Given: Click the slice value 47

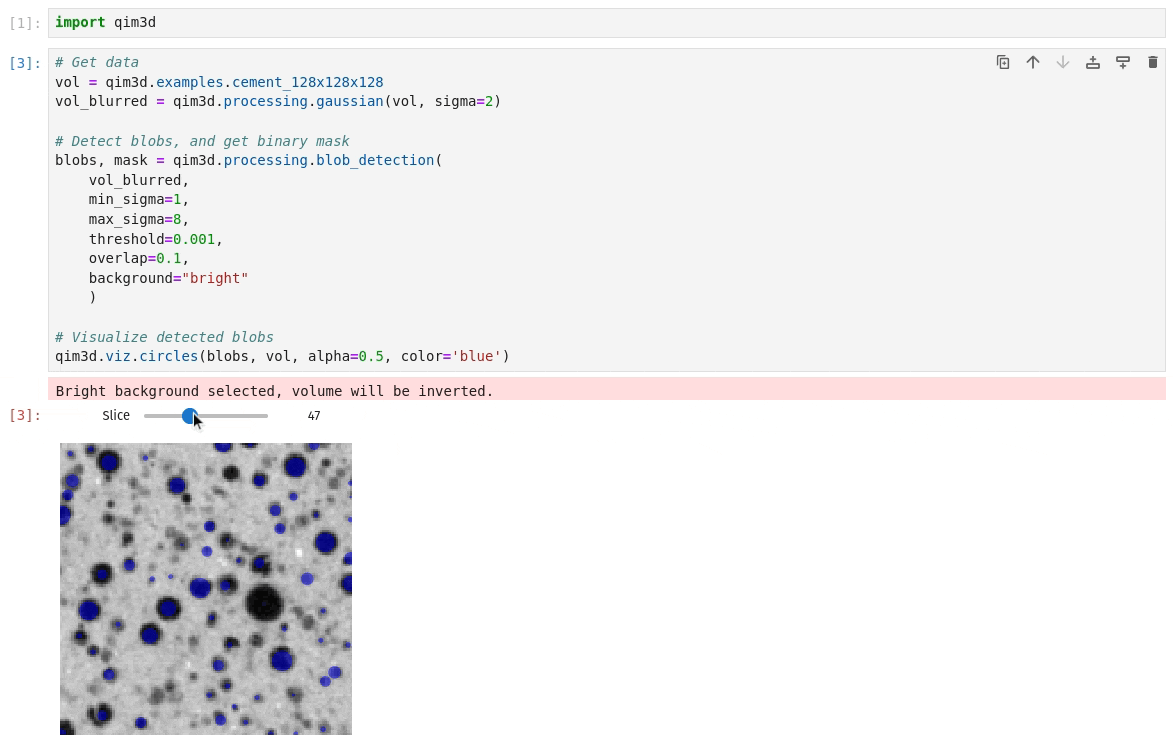Looking at the screenshot, I should pos(314,415).
